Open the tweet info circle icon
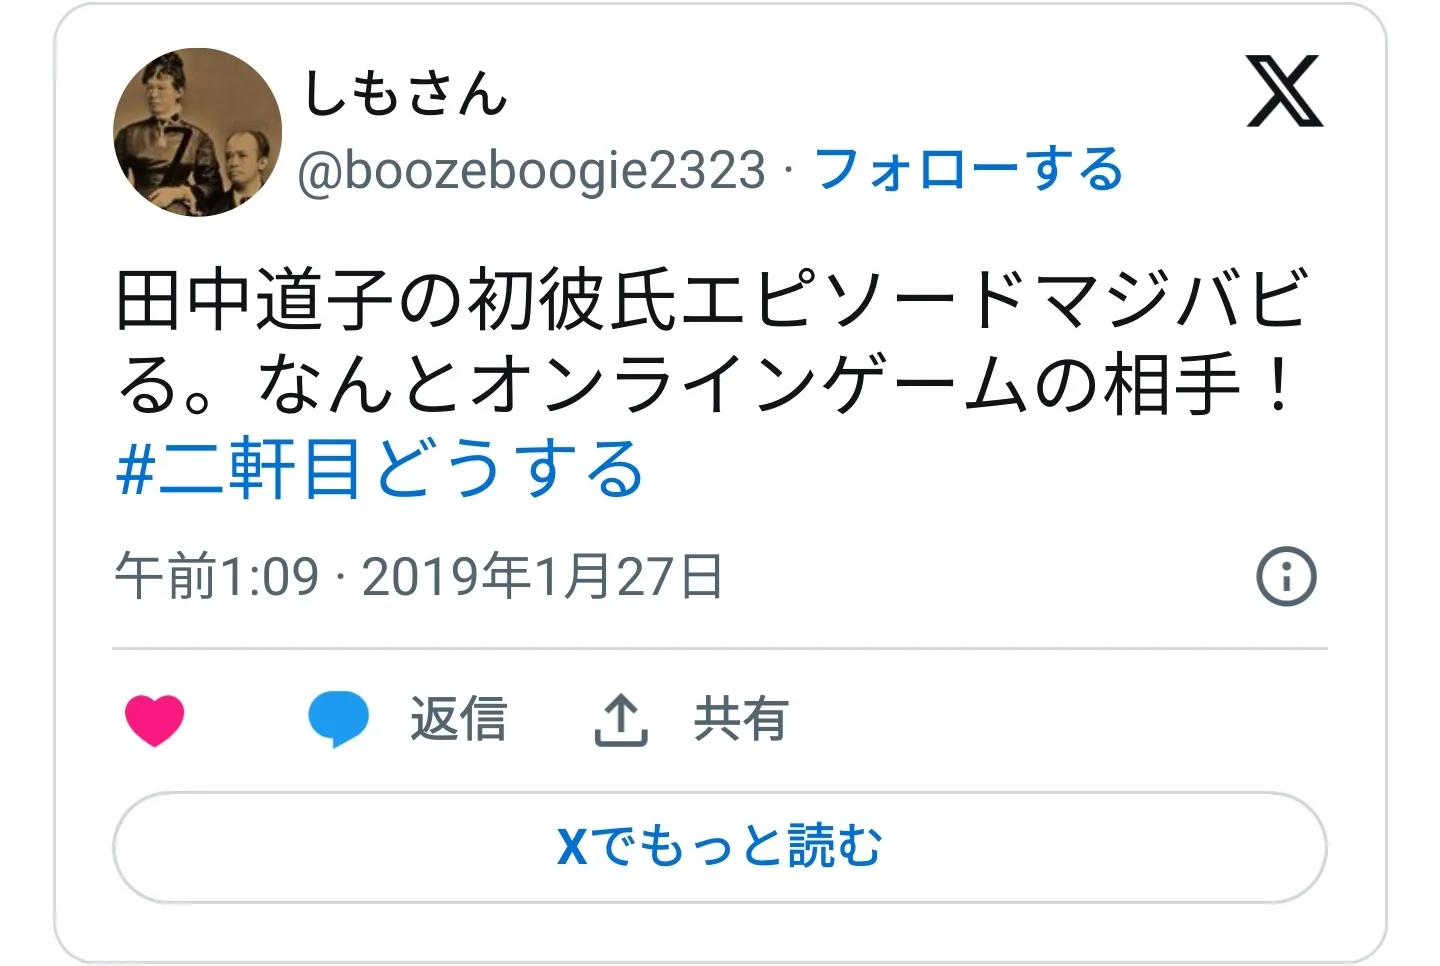Screen dimensions: 1440x966 point(1286,576)
